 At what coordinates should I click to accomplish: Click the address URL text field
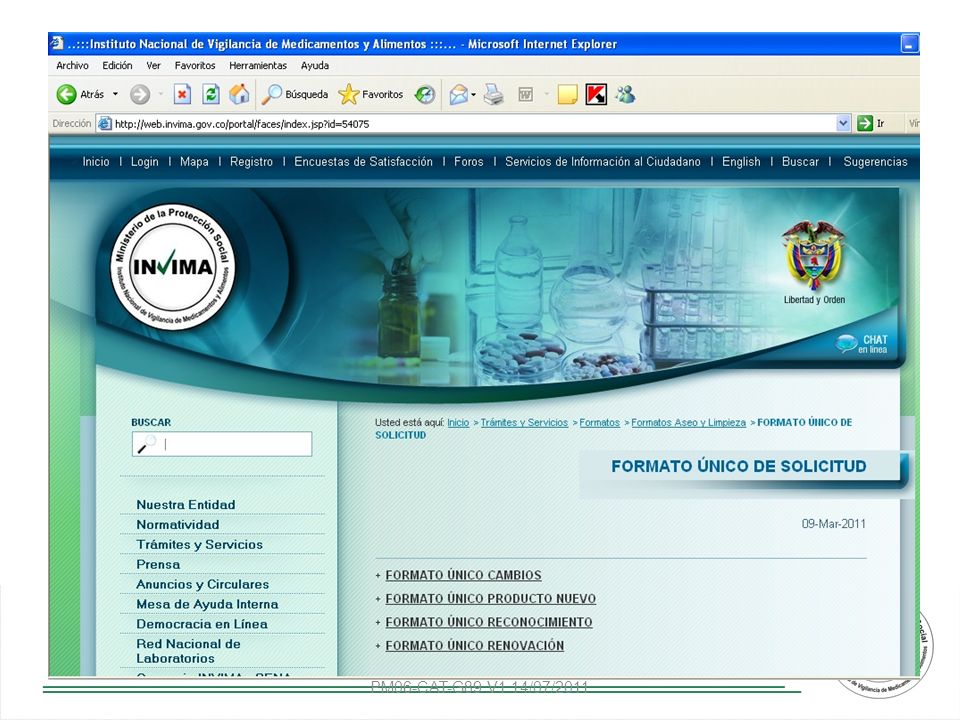coord(471,124)
